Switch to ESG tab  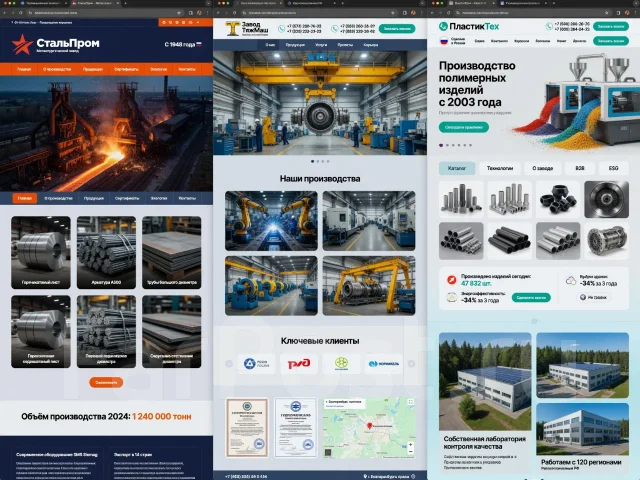point(613,168)
